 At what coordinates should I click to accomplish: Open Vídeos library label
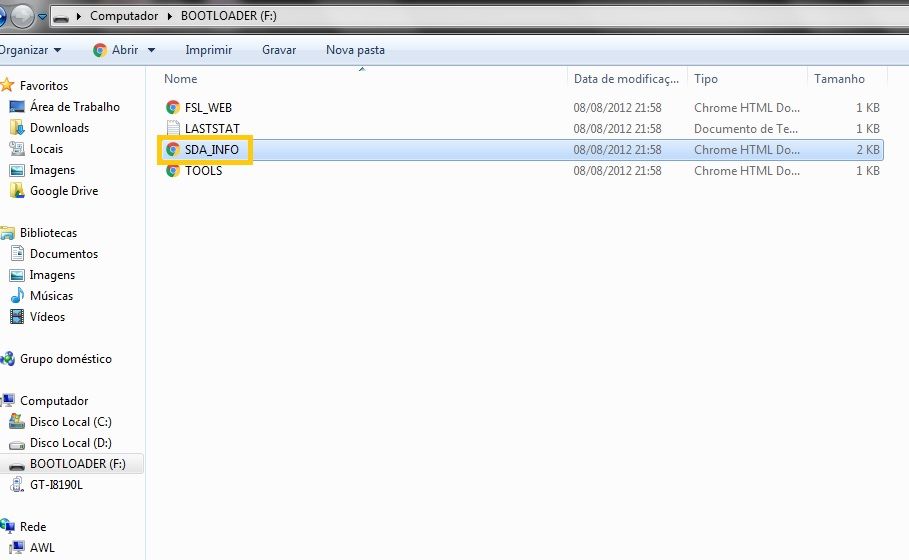point(47,317)
